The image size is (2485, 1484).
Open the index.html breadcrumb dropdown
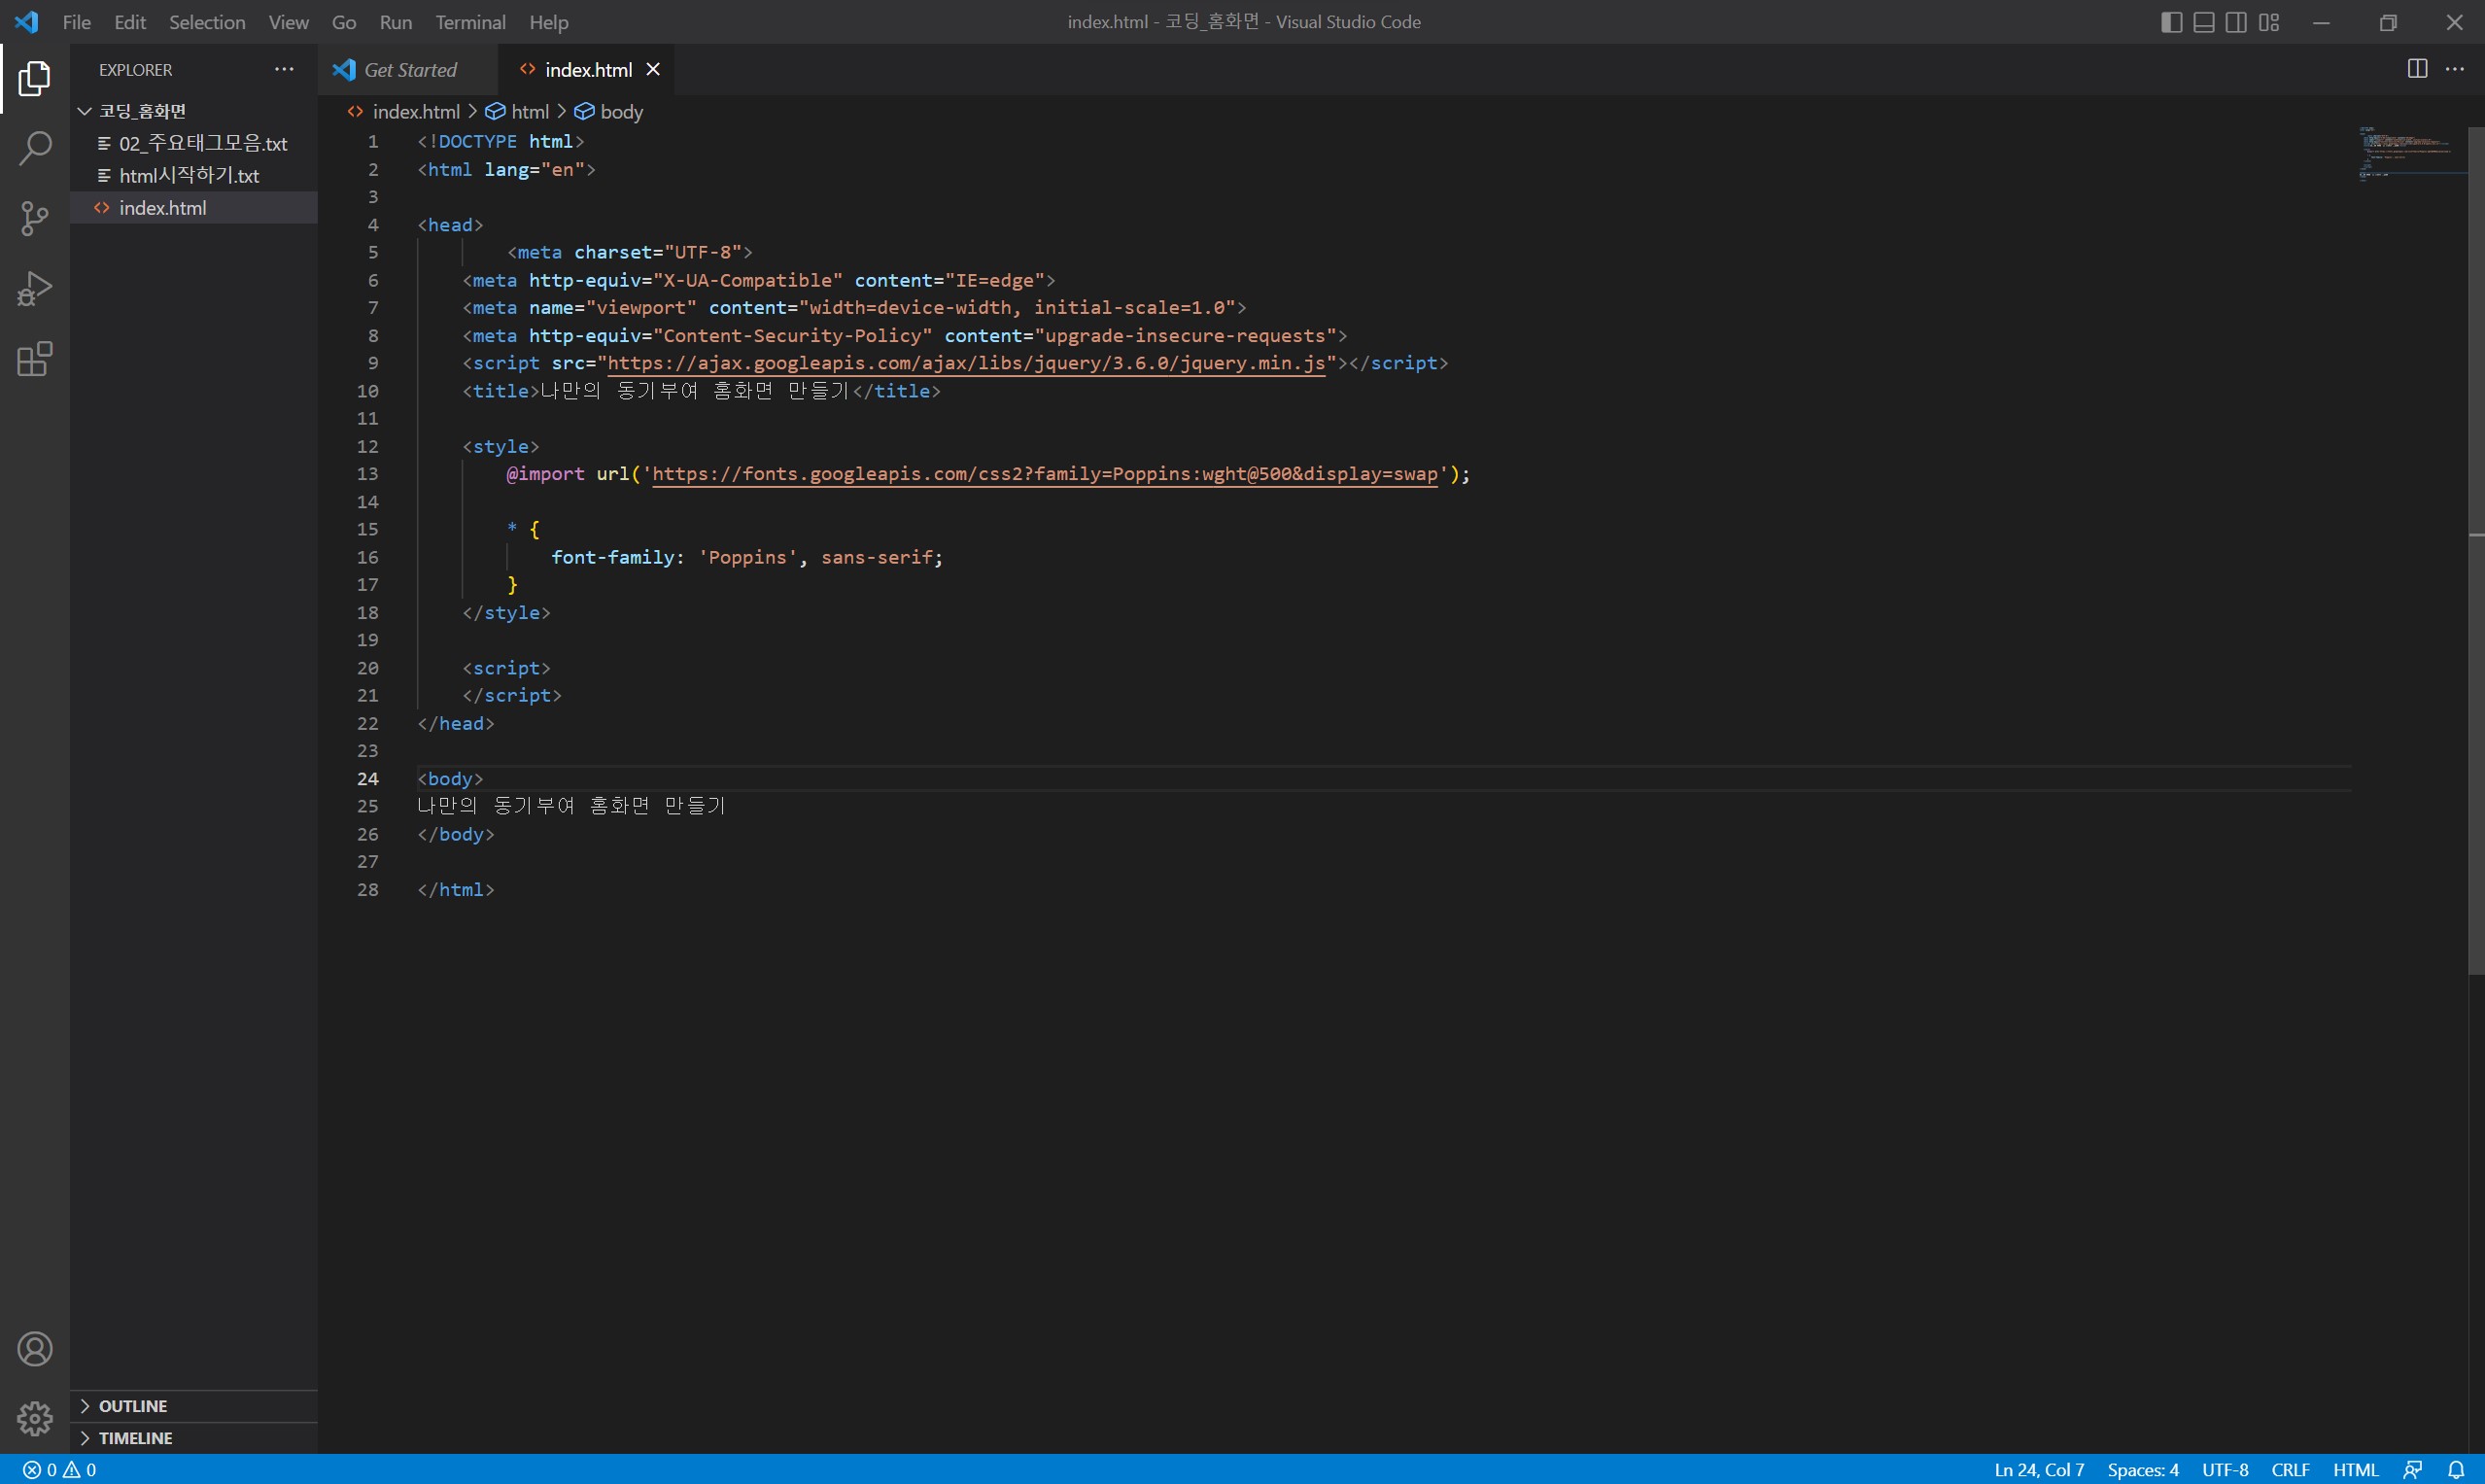click(404, 111)
